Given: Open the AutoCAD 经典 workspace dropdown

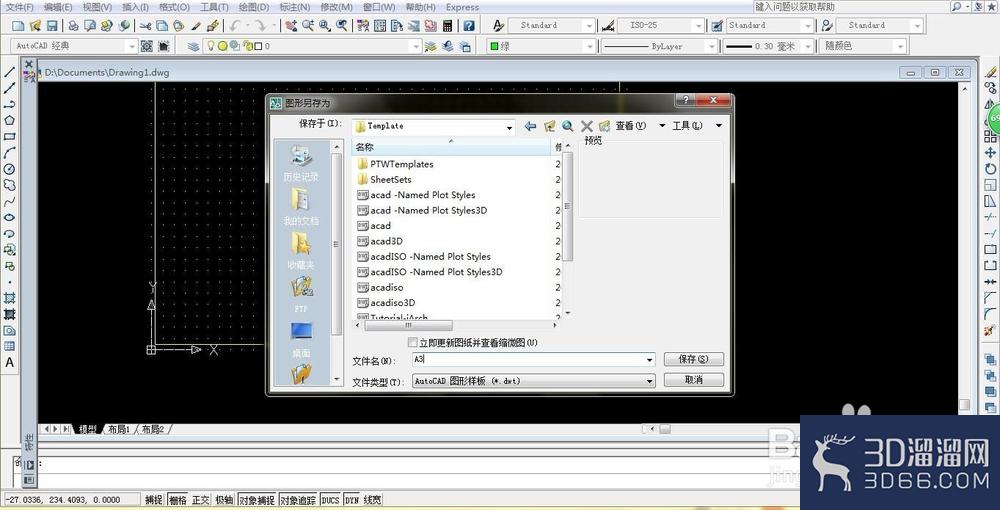Looking at the screenshot, I should tap(132, 46).
